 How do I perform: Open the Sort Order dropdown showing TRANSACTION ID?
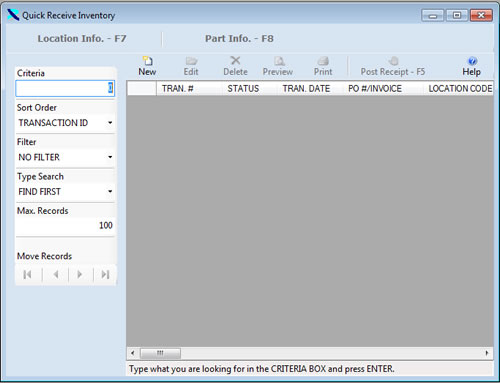click(x=65, y=123)
